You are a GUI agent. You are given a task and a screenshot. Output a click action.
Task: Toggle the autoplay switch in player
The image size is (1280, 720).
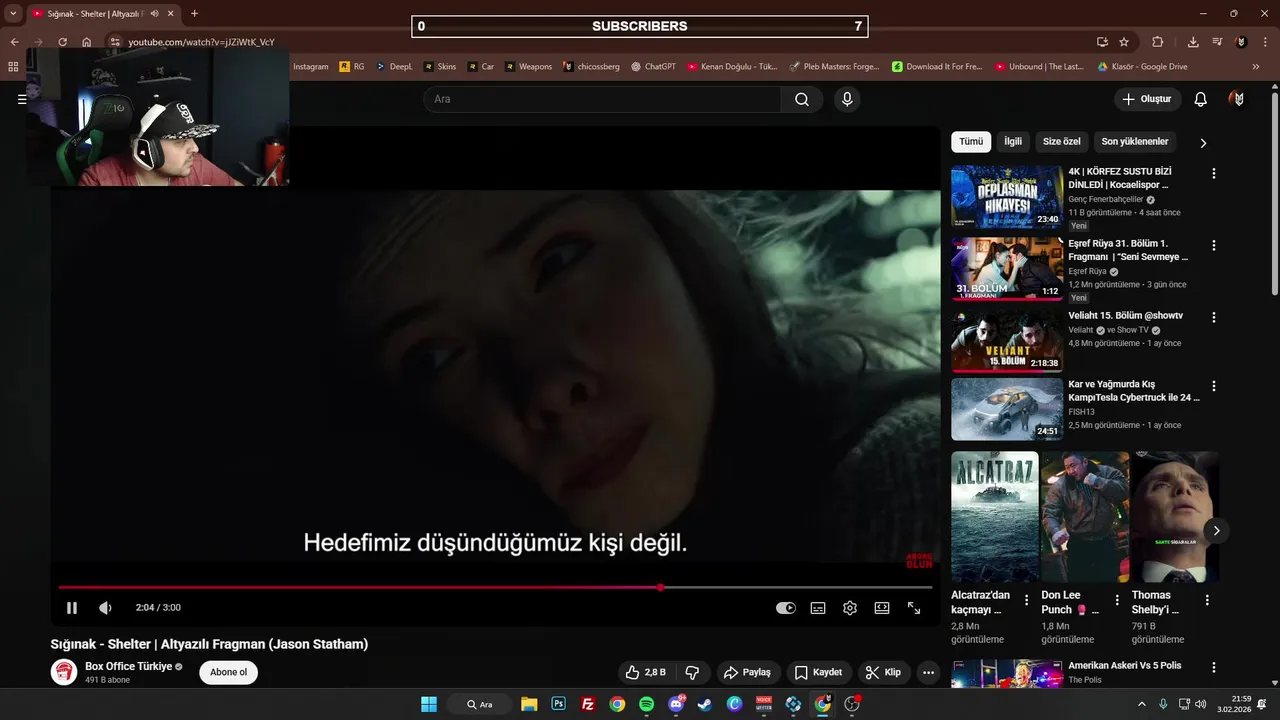click(x=786, y=608)
